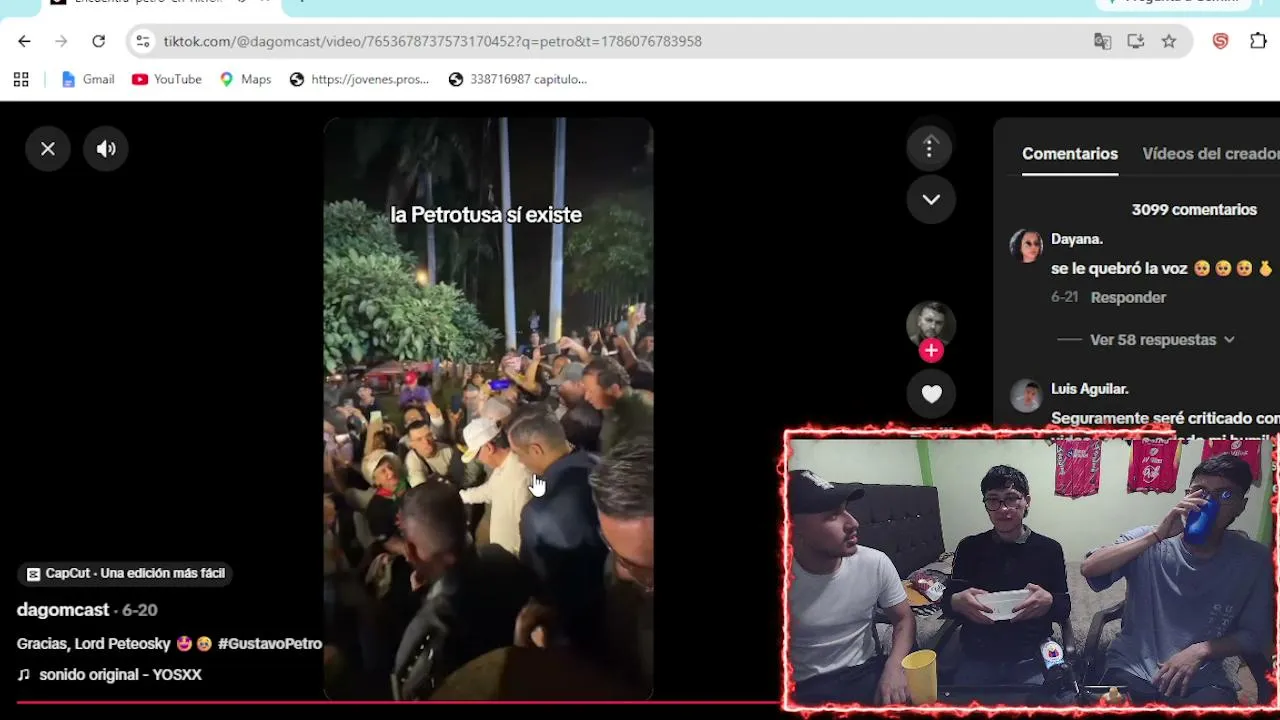Open the red extension icon in toolbar
1280x720 pixels.
click(1220, 41)
